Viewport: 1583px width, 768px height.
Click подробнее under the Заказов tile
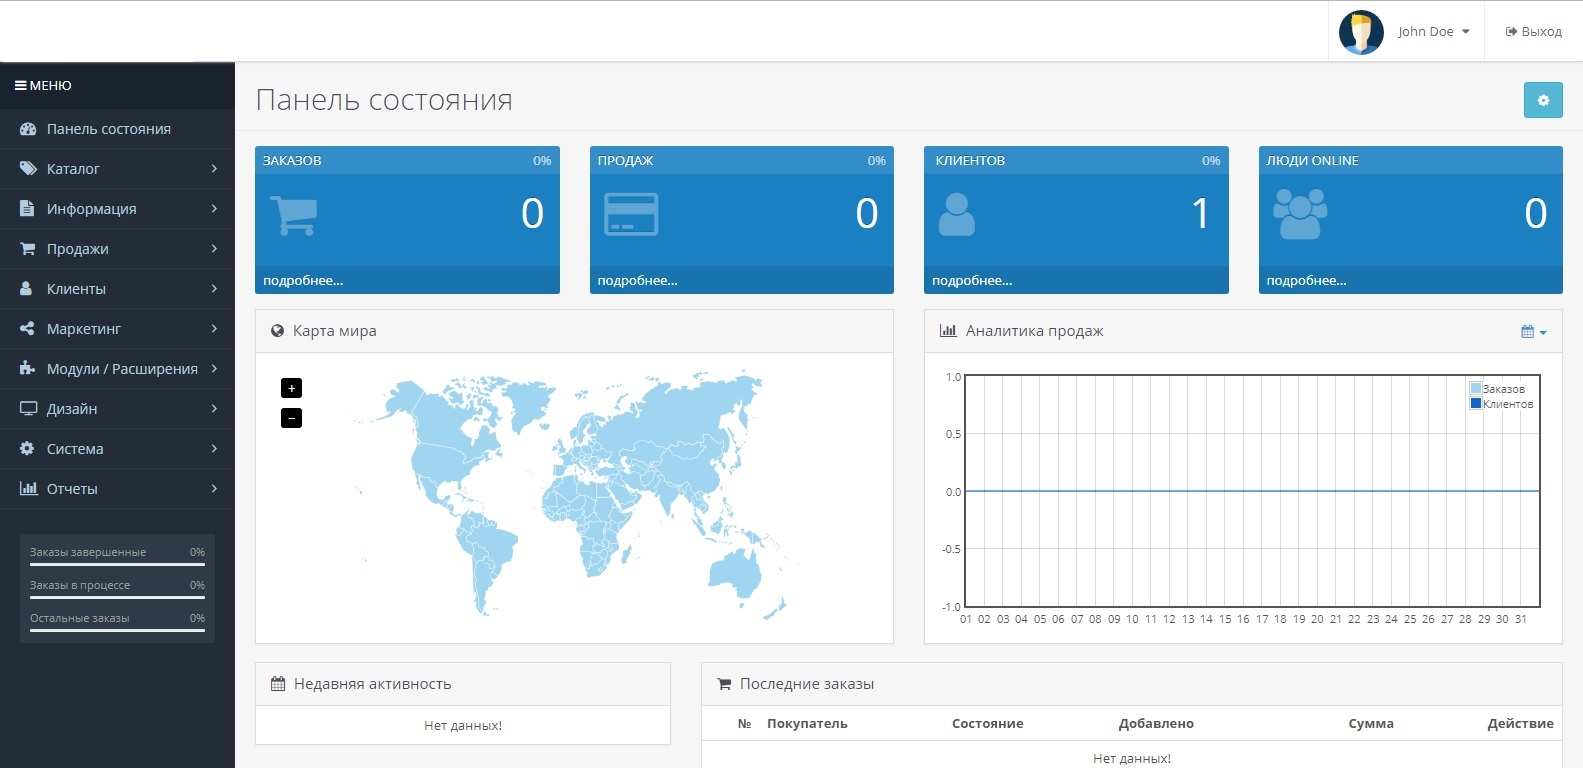coord(303,281)
